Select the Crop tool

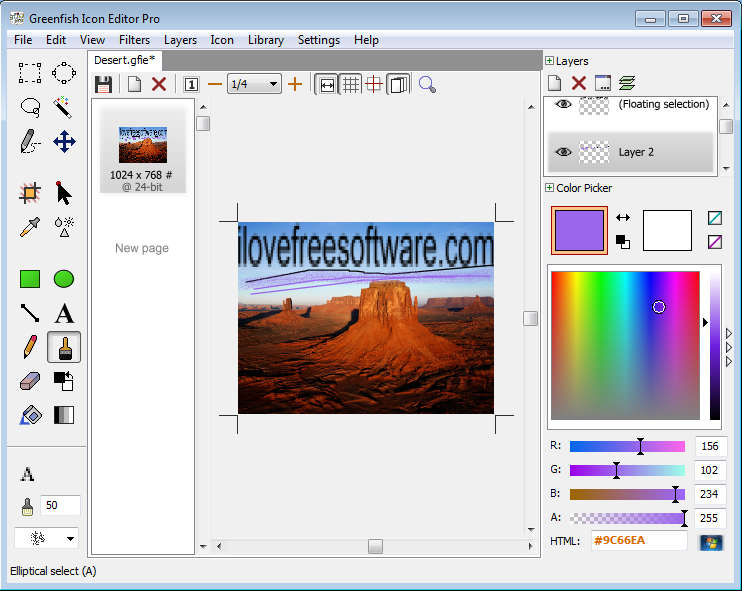(x=30, y=193)
